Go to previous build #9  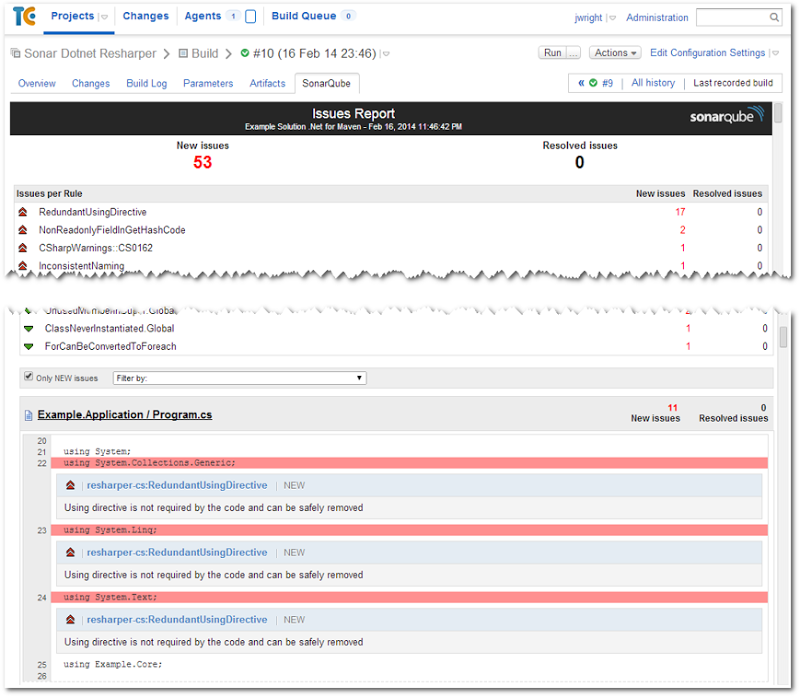(607, 83)
